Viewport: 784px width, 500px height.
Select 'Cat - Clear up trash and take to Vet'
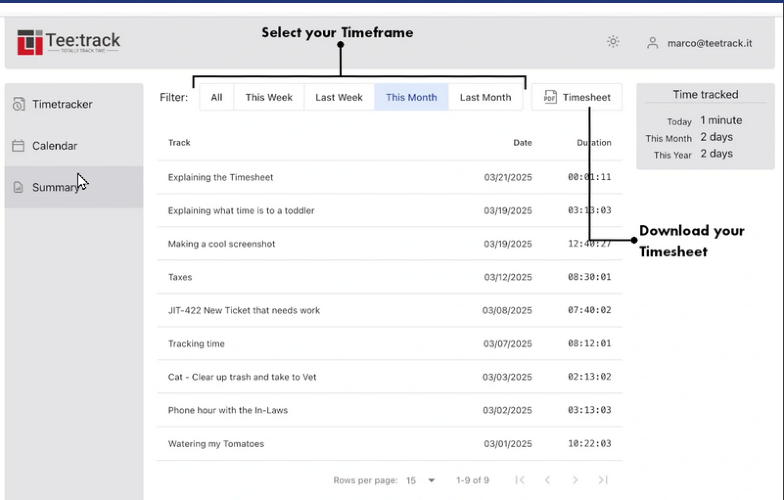click(x=242, y=377)
